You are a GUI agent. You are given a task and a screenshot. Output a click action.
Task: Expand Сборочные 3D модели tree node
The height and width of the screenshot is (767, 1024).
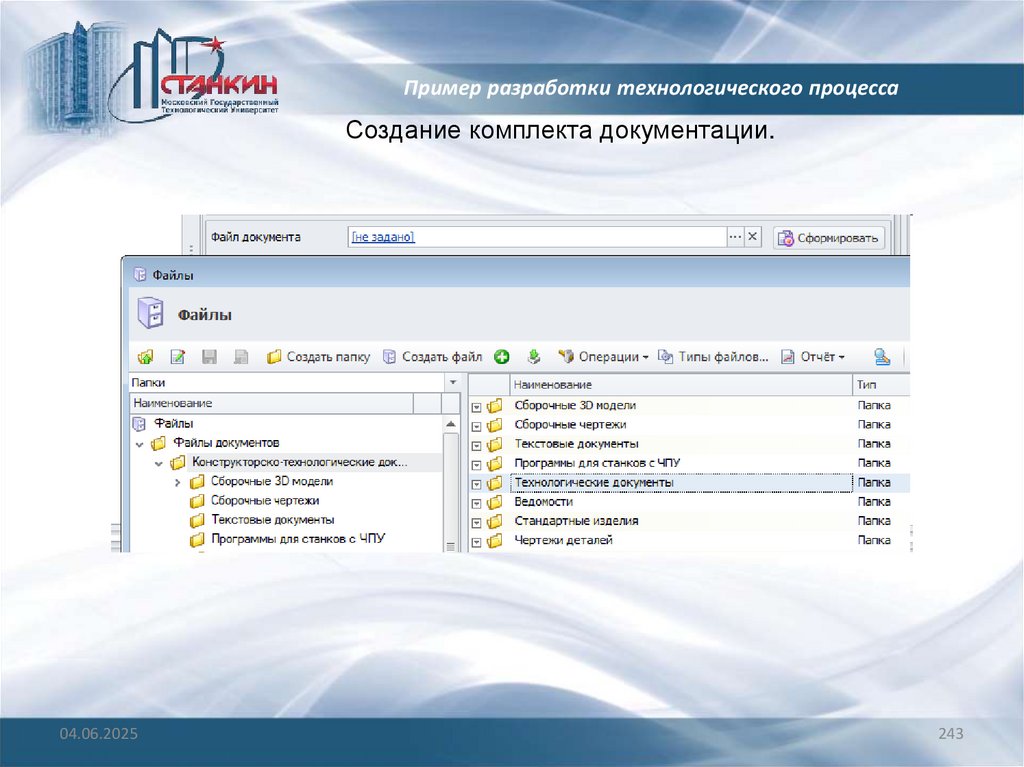click(x=177, y=482)
